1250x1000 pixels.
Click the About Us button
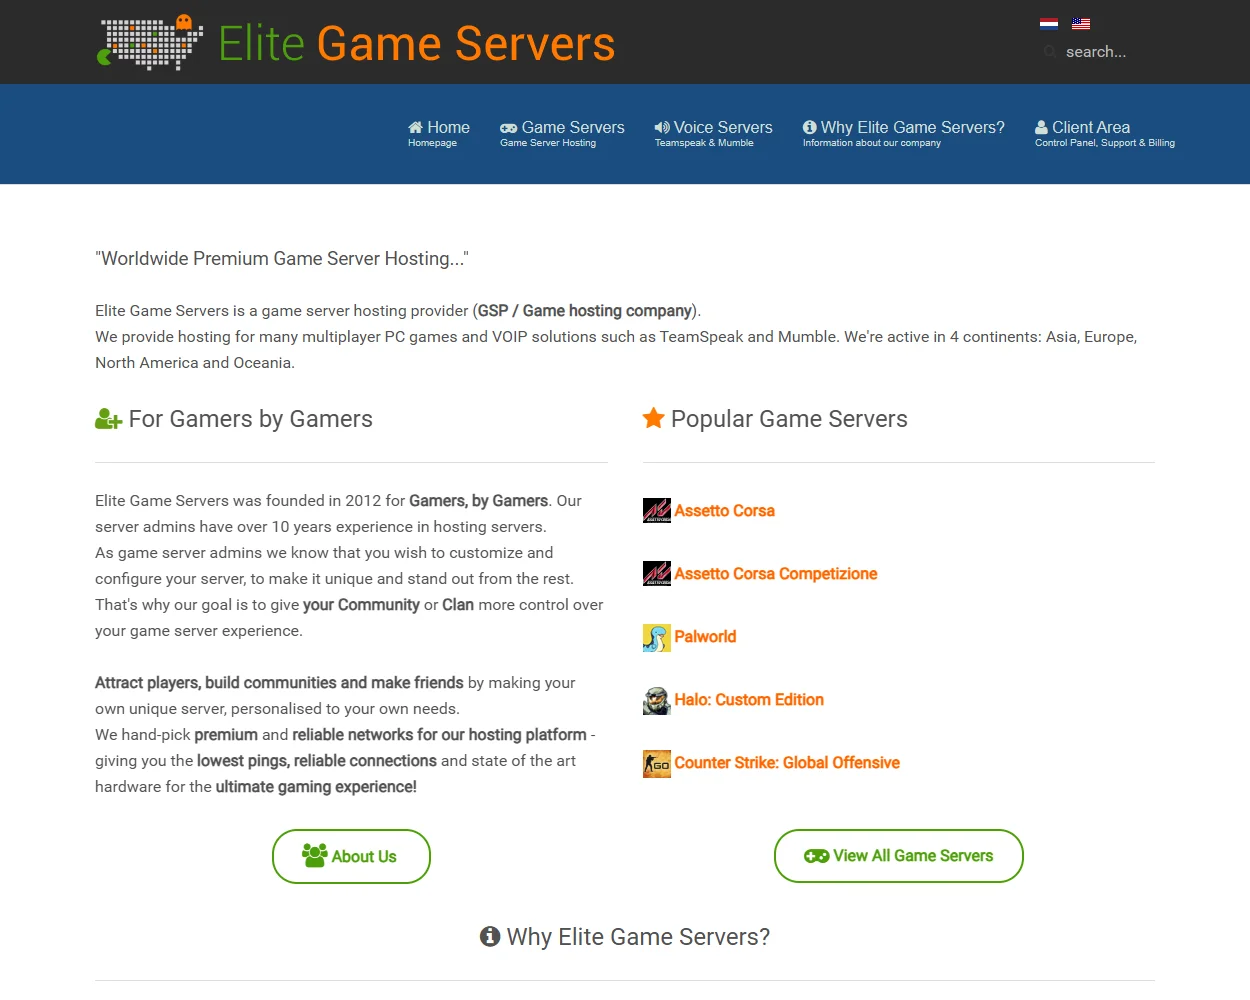click(x=351, y=856)
